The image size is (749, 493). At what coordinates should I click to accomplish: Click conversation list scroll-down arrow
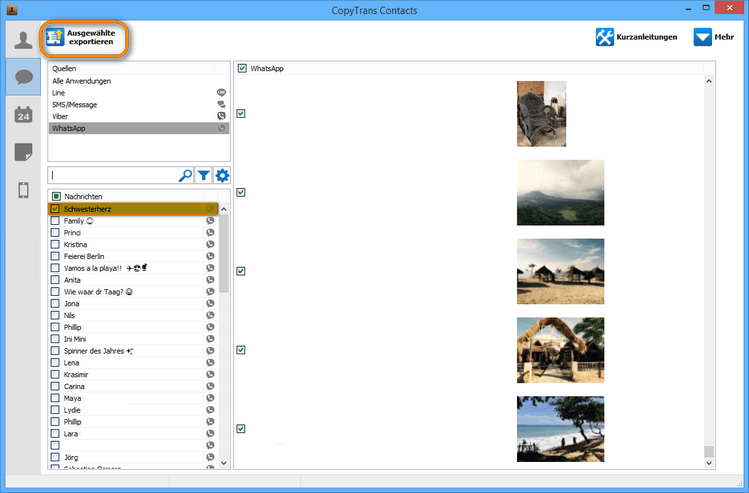[x=224, y=463]
